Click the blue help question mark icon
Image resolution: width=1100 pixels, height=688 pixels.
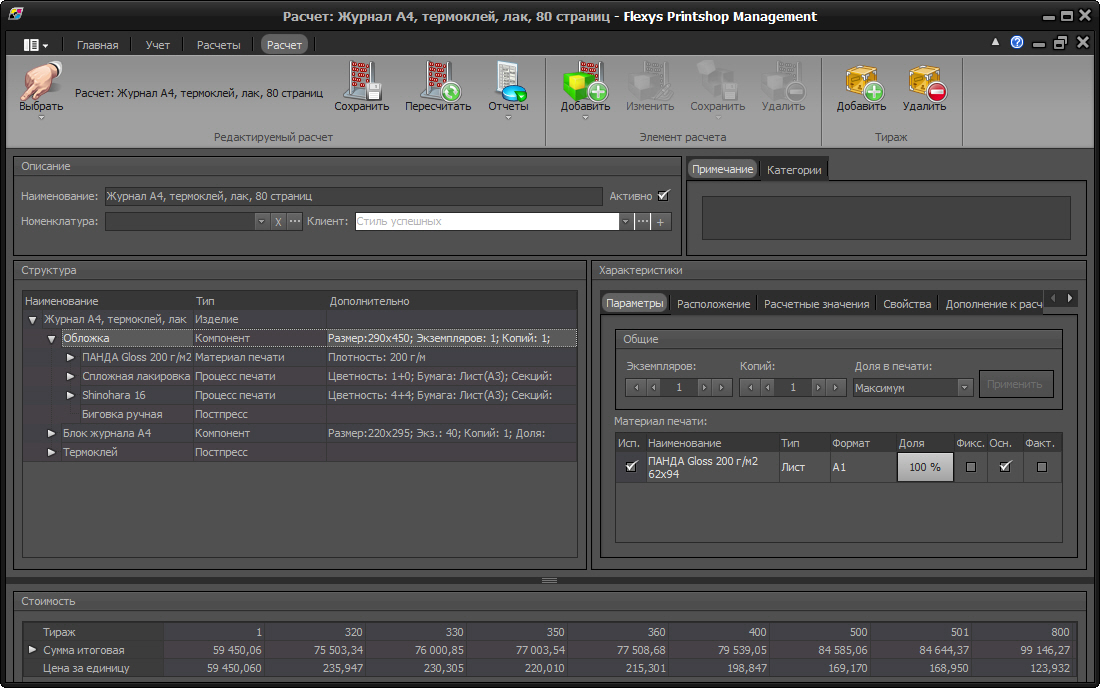click(1017, 43)
